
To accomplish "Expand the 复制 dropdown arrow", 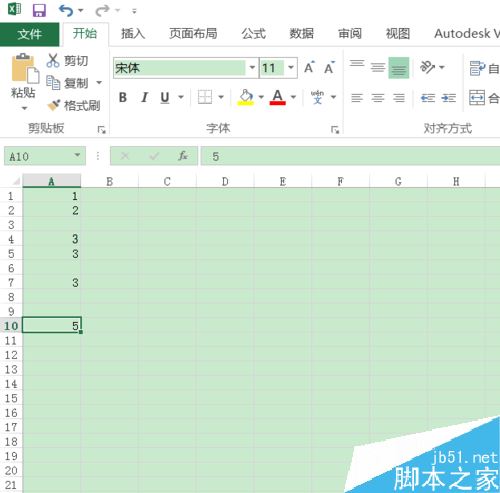I will pos(99,82).
